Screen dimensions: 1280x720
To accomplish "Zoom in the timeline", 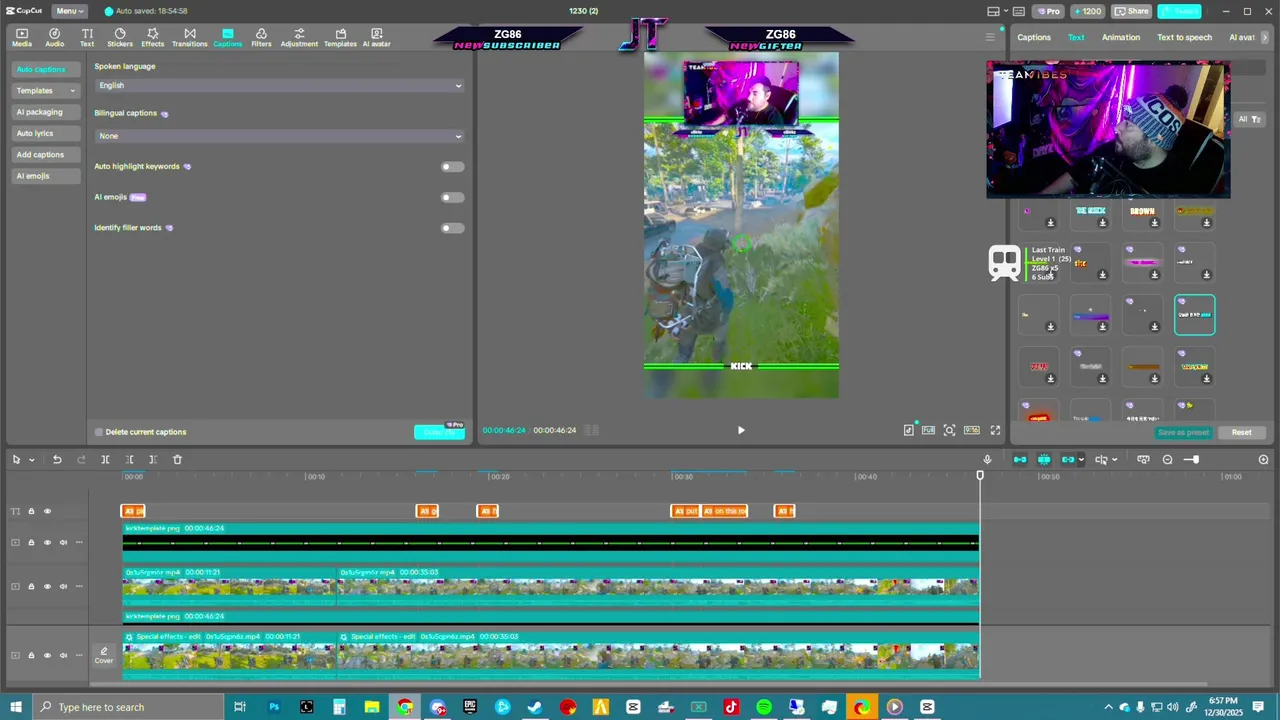I will click(1263, 459).
